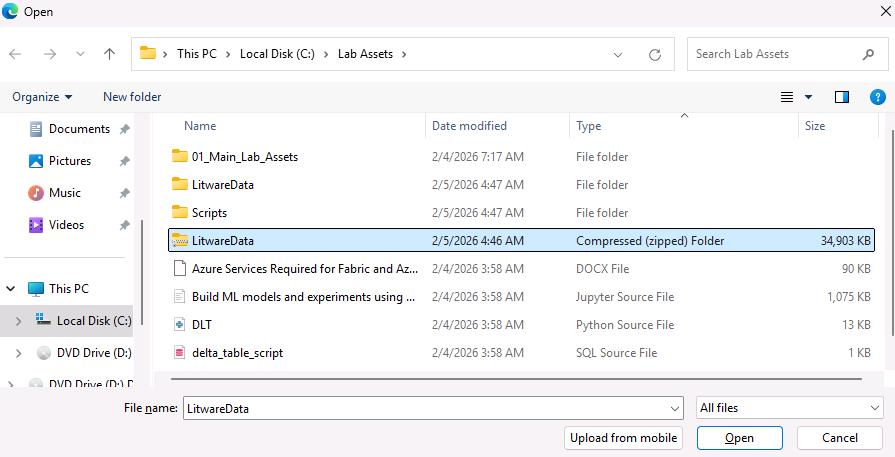Screen dimensions: 895x457
Task: Sort by the Type column
Action: (588, 126)
